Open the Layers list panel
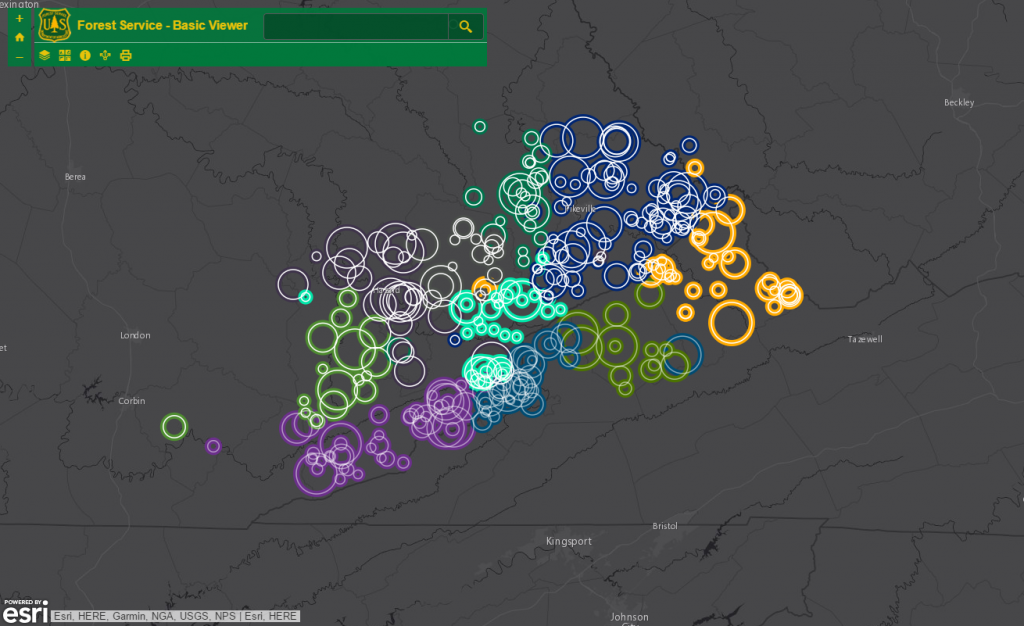The image size is (1024, 626). (x=44, y=55)
